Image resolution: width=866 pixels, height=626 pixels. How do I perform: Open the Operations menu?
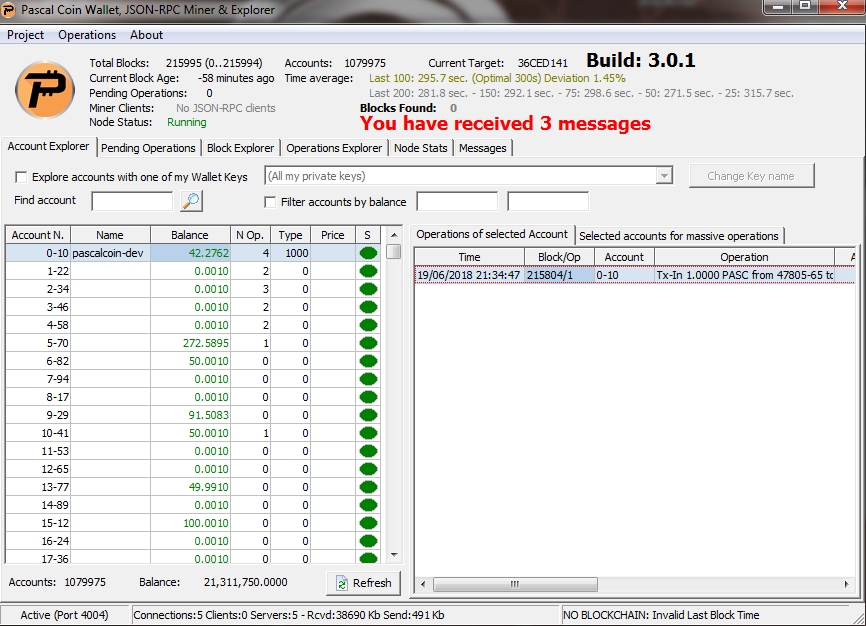click(x=87, y=35)
